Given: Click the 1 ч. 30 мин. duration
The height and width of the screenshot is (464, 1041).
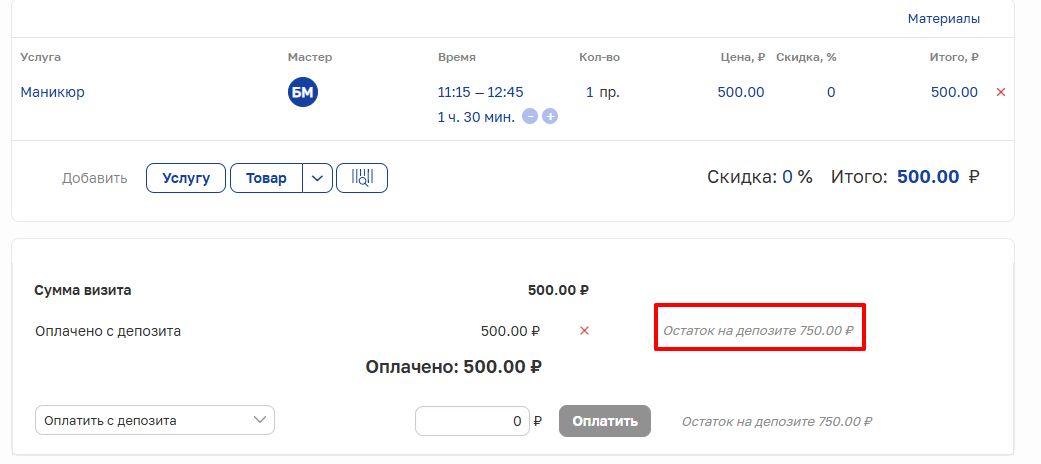Looking at the screenshot, I should tap(476, 116).
